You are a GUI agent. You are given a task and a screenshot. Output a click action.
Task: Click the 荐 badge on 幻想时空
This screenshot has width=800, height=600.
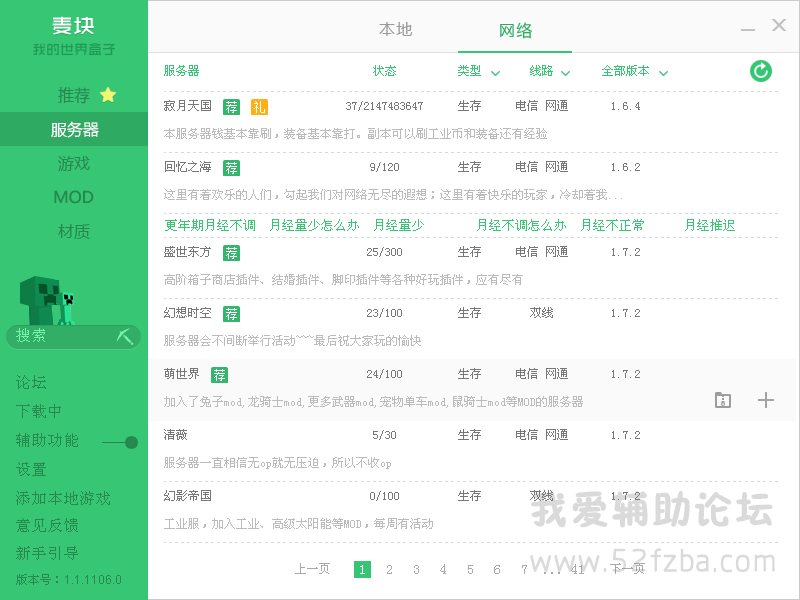click(x=232, y=314)
